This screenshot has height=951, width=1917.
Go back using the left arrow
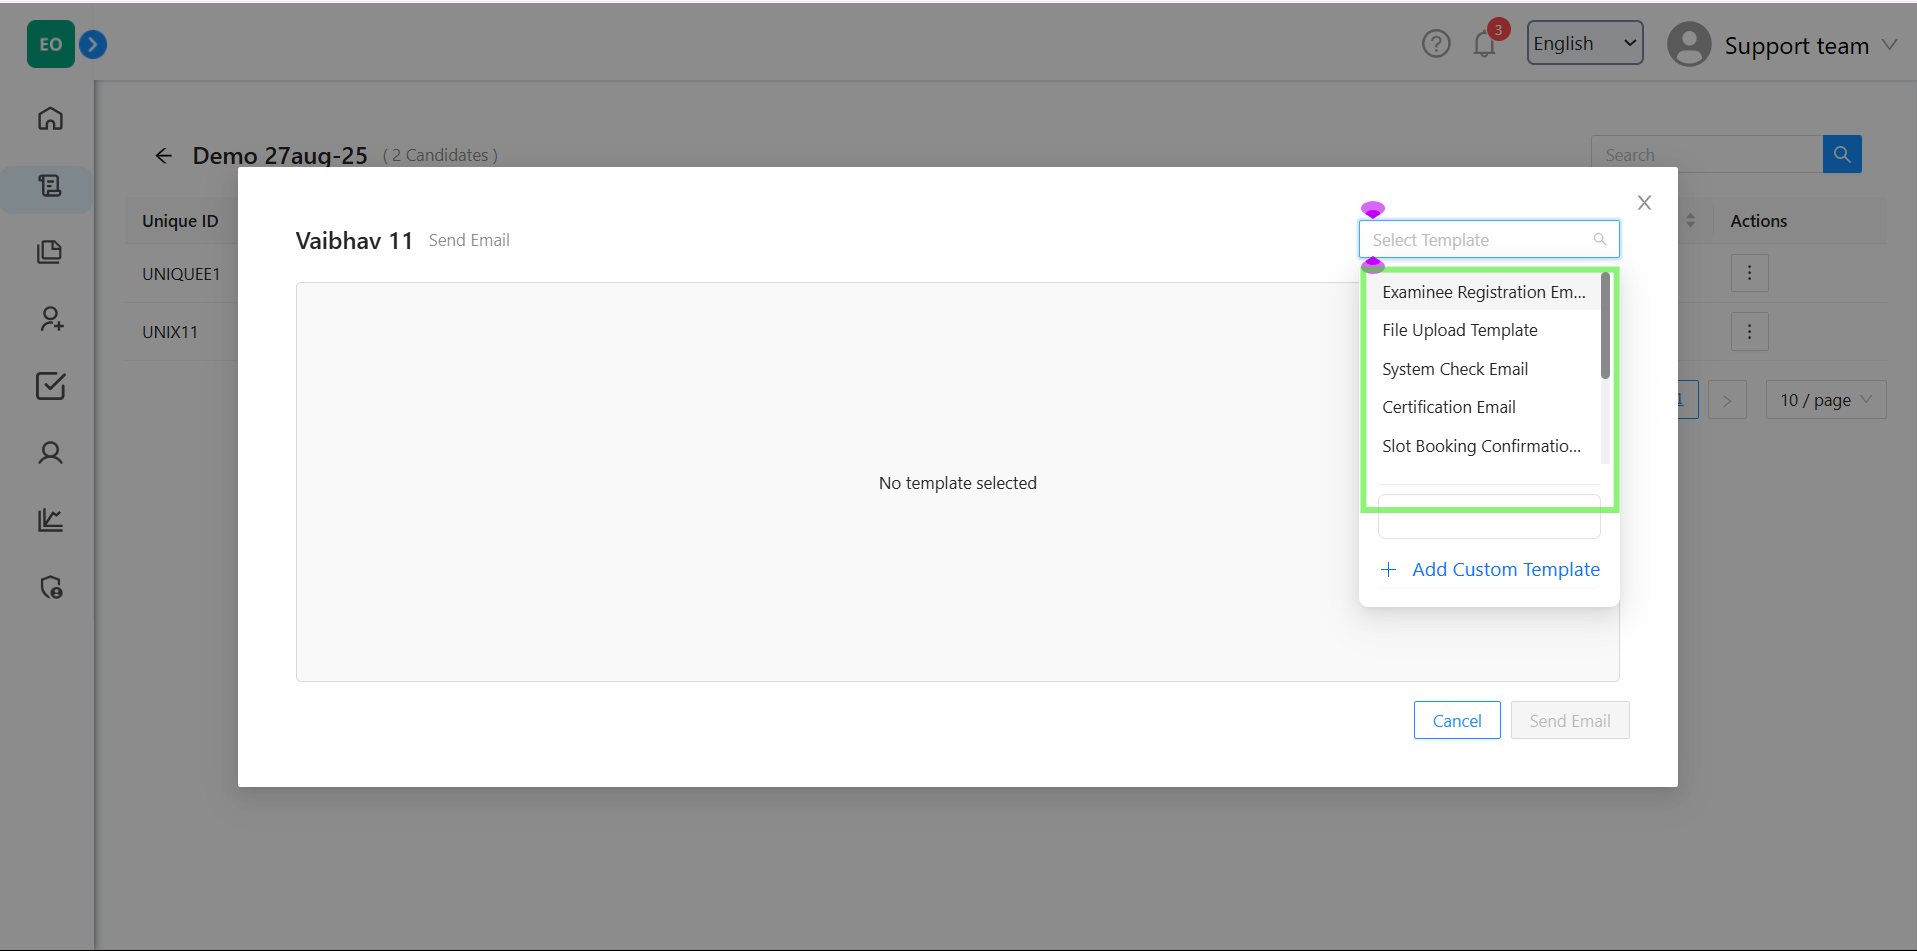point(164,156)
